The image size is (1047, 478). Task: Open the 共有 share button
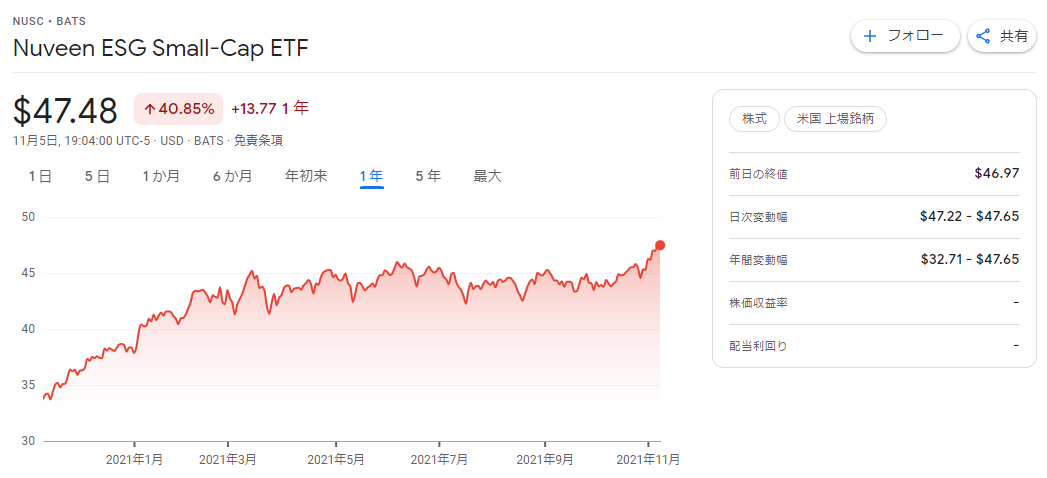click(x=1002, y=36)
